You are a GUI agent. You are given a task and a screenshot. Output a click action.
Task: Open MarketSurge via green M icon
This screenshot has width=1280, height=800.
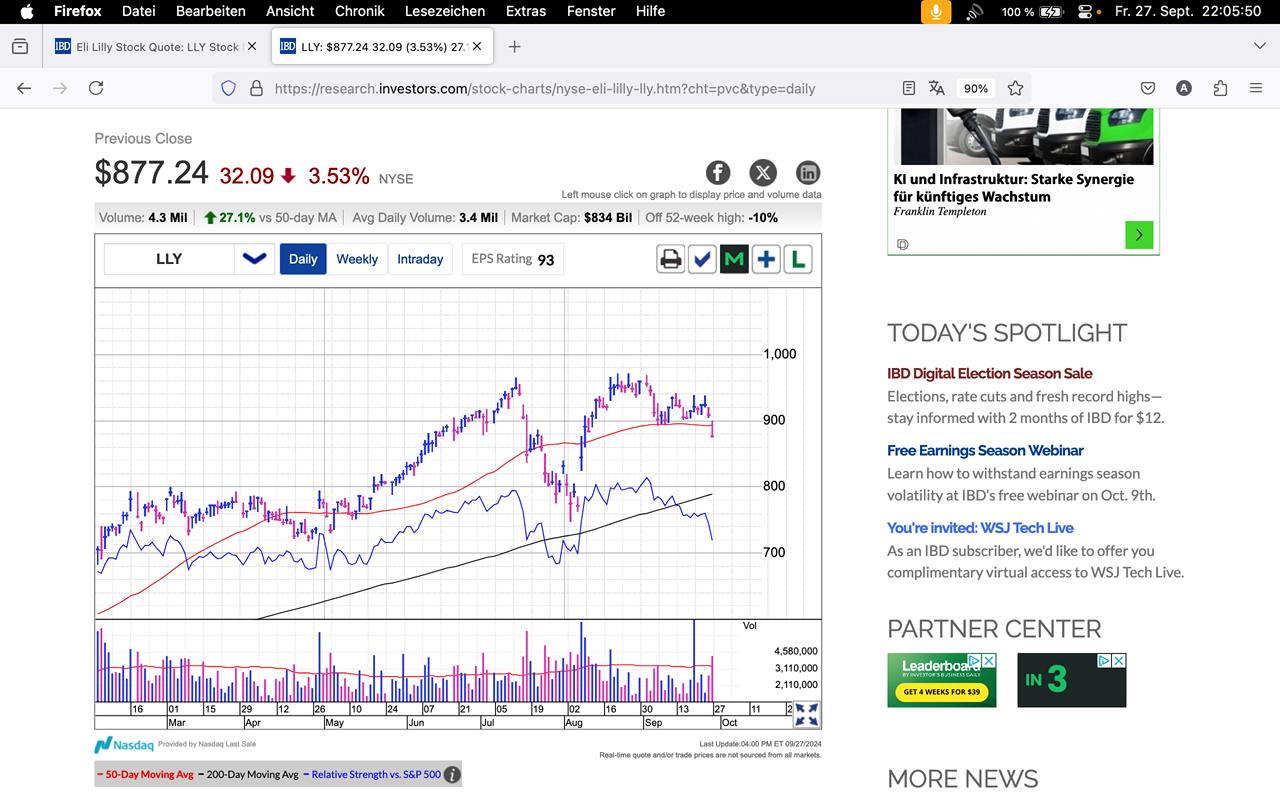point(734,260)
